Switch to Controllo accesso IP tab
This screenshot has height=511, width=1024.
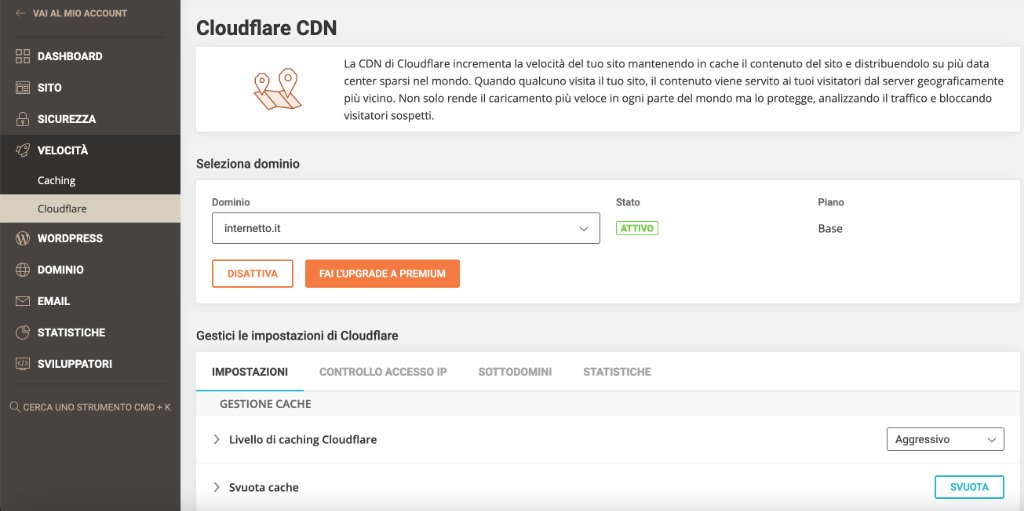[383, 372]
